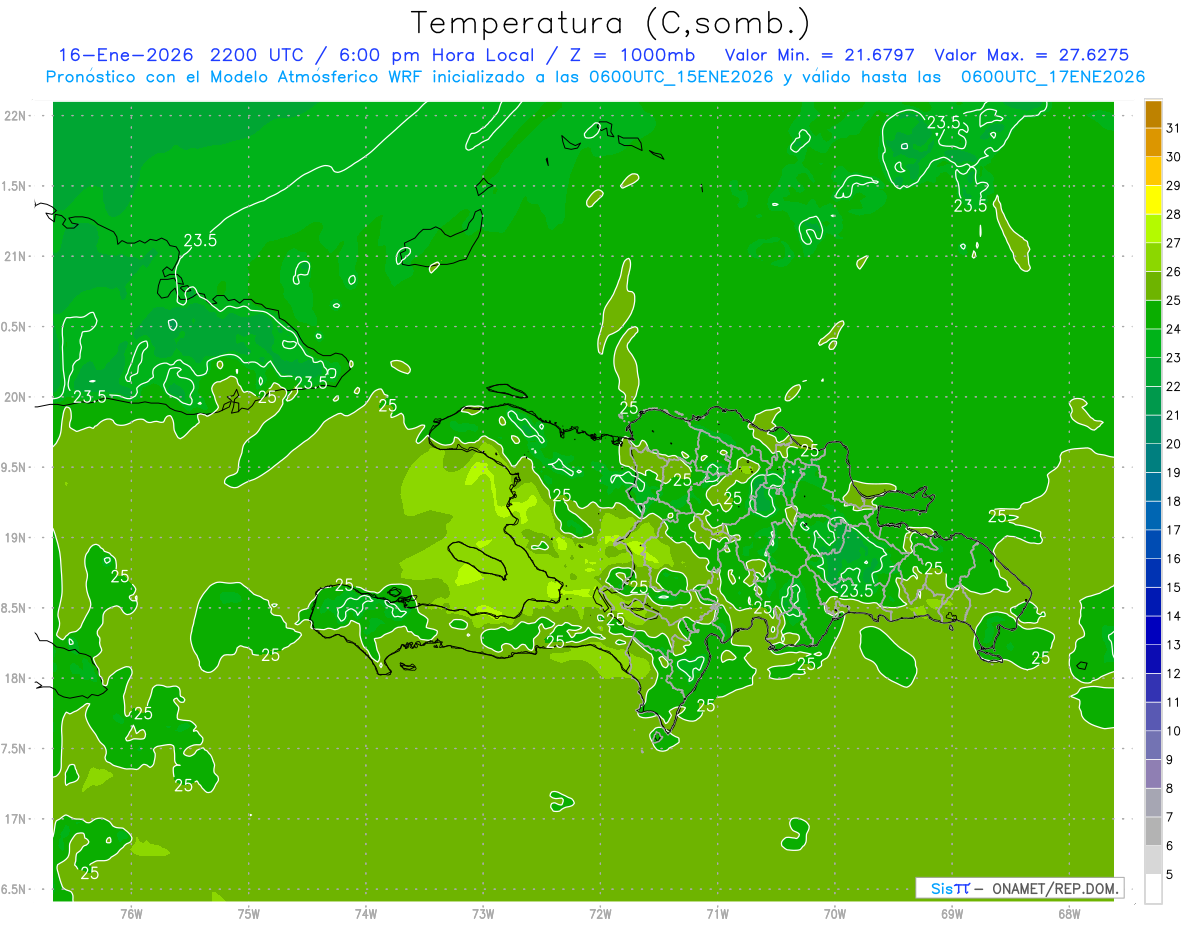The height and width of the screenshot is (927, 1200).
Task: Click the blue legend swatch between 16 and 17
Action: click(1153, 545)
